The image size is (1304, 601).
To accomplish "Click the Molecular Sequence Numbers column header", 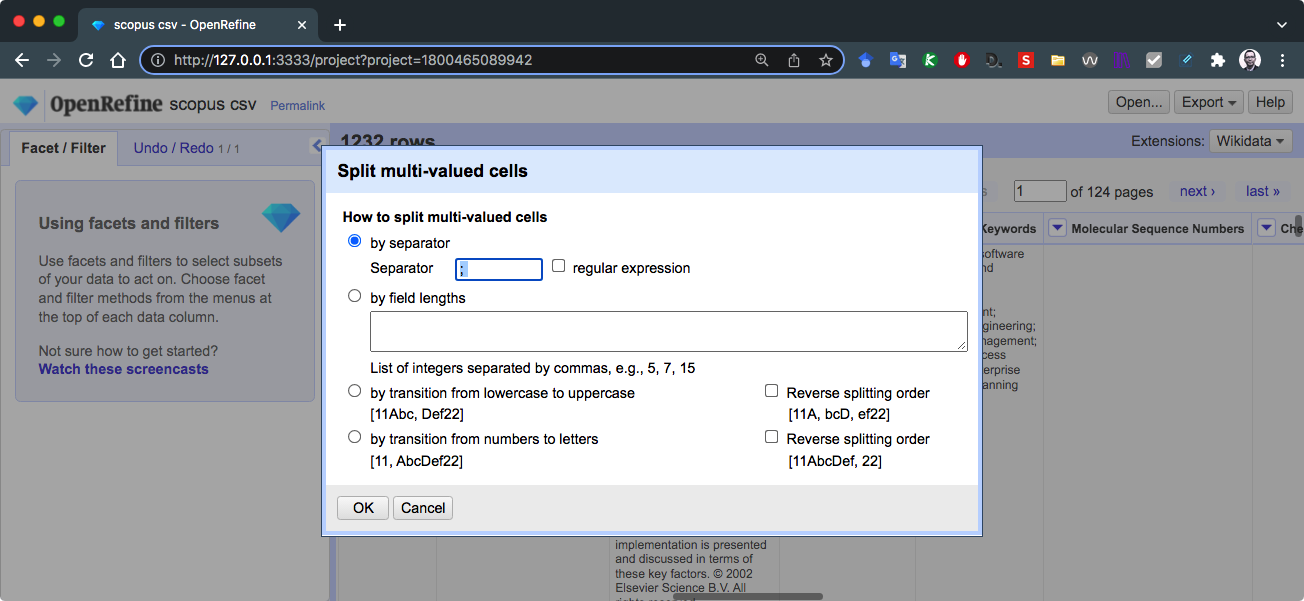I will coord(1158,229).
